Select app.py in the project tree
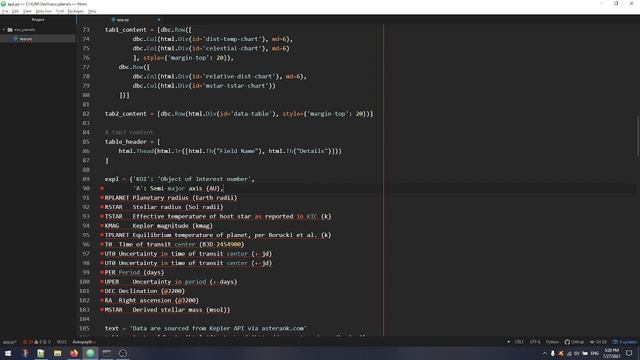The image size is (640, 360). pos(25,39)
